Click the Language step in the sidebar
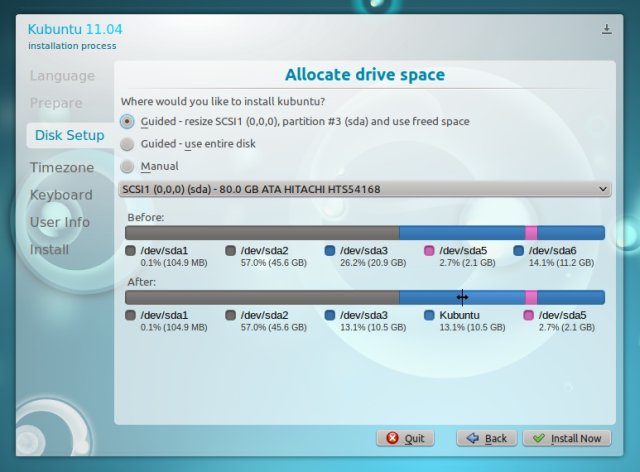The width and height of the screenshot is (640, 472). point(62,76)
